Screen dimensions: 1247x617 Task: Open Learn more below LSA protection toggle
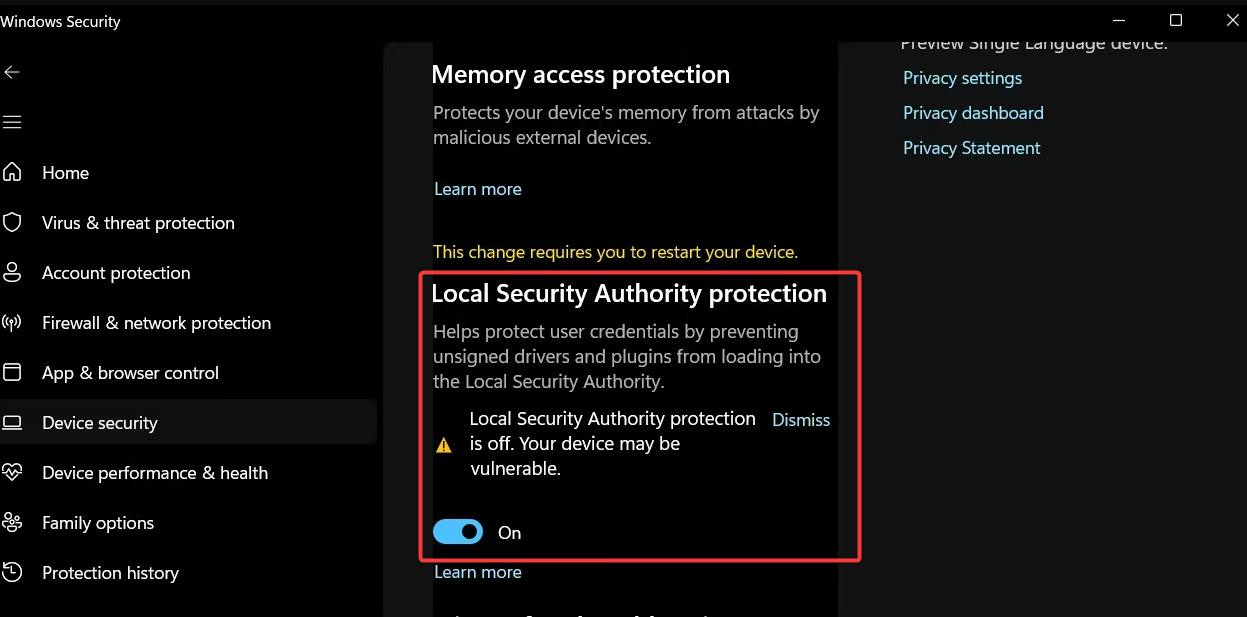478,572
